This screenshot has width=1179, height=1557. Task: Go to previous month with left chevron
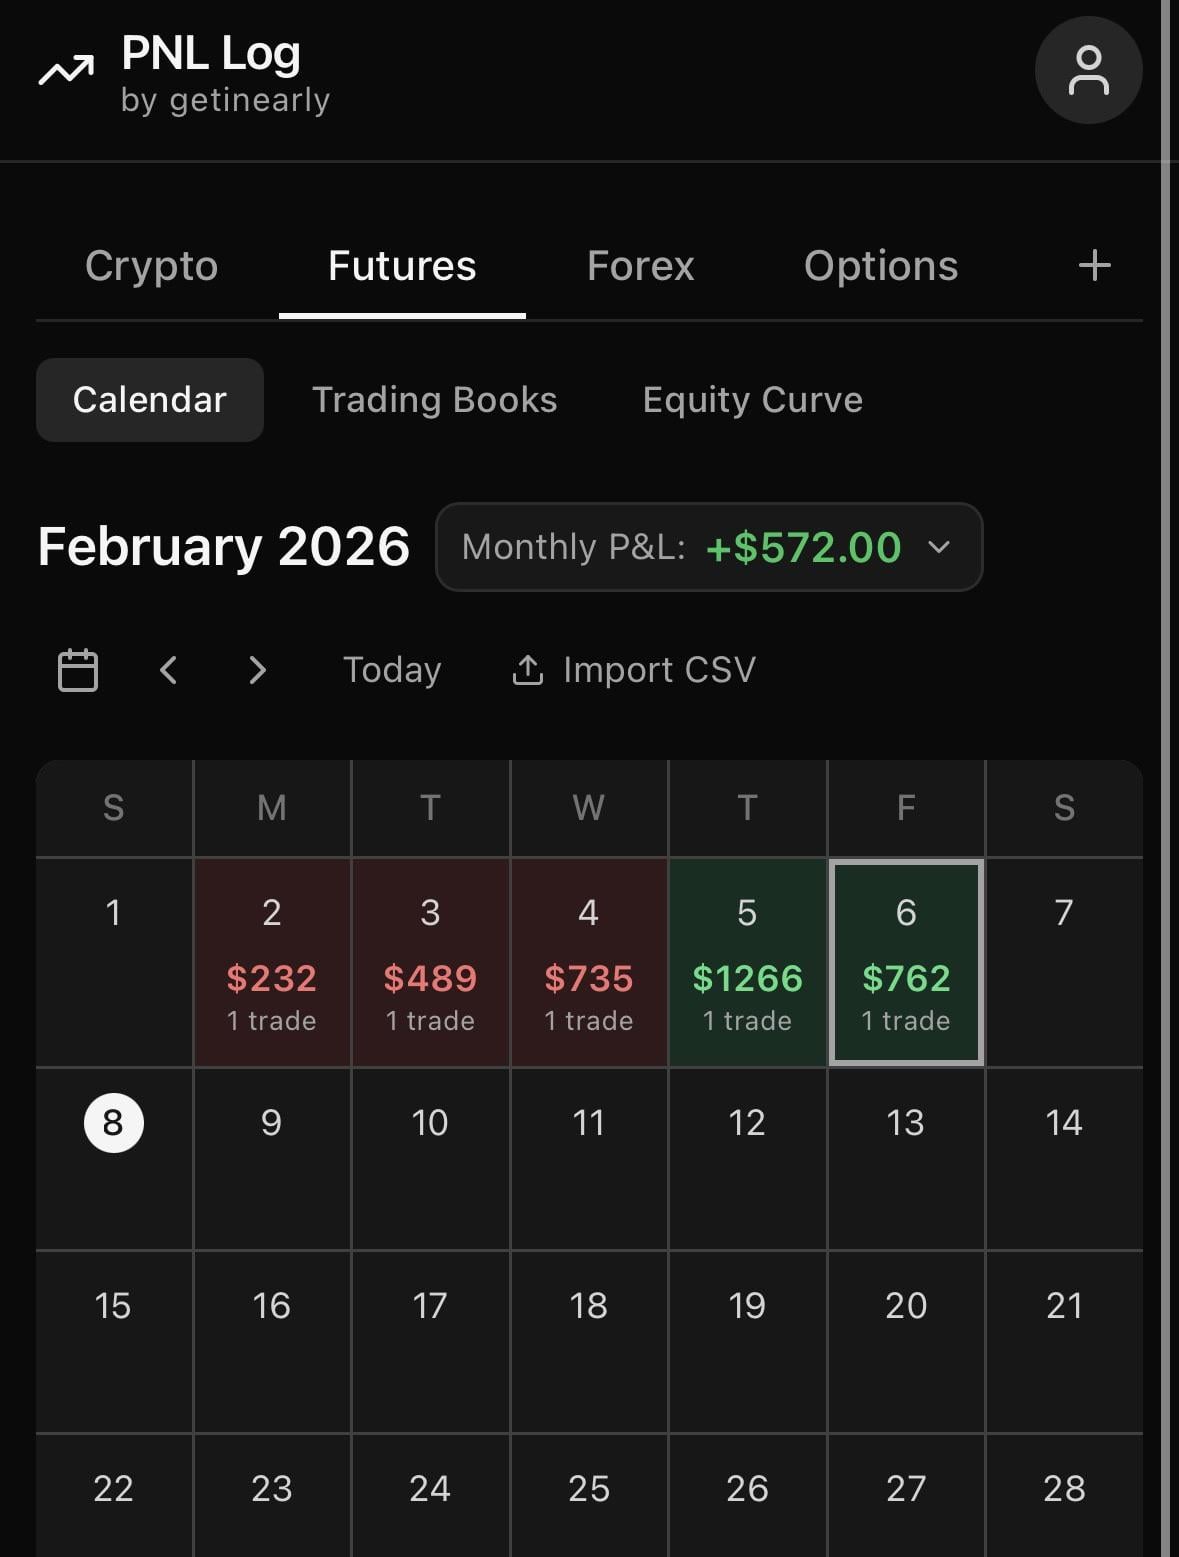169,670
